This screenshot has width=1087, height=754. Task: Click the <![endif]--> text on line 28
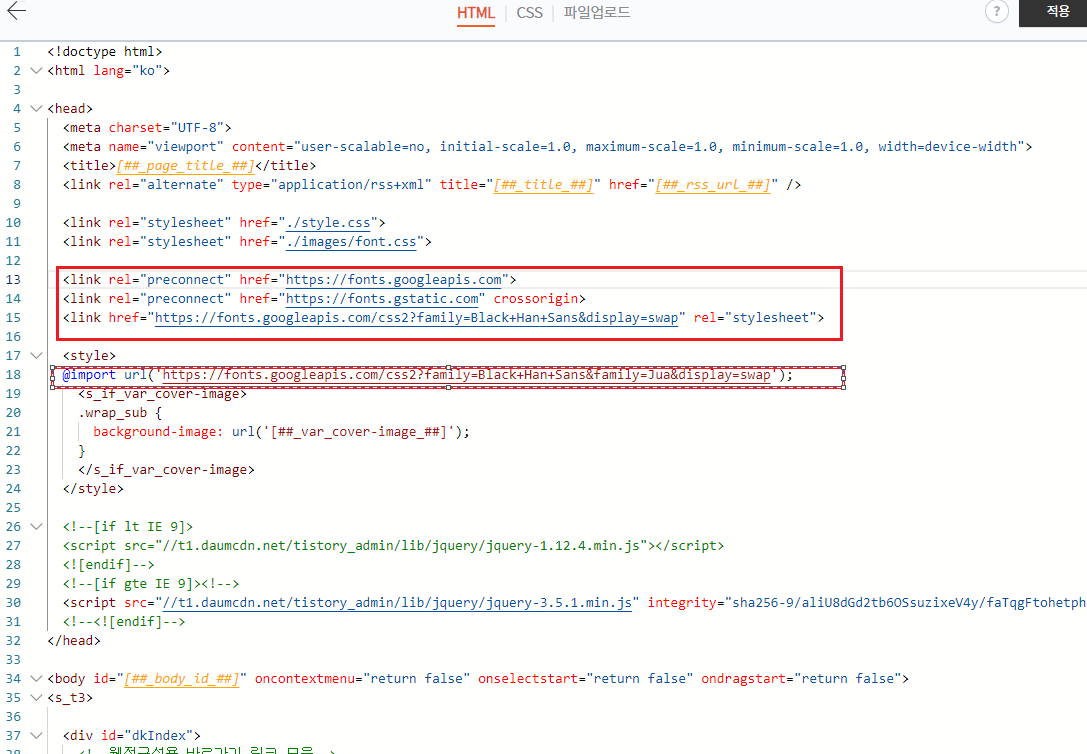[108, 565]
